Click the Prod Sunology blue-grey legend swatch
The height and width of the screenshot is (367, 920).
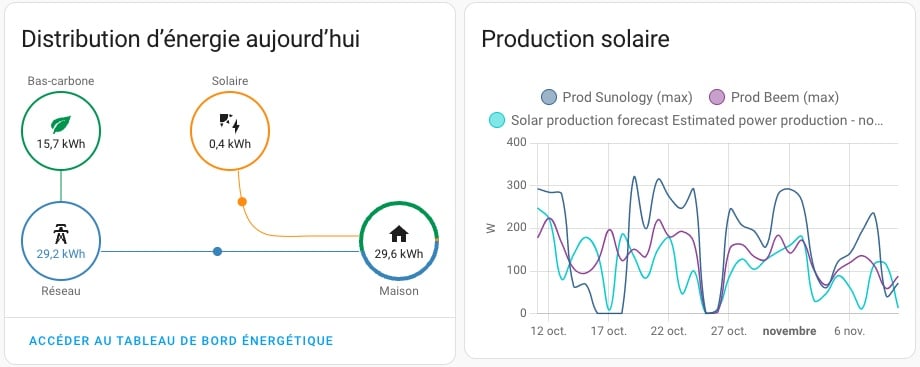(549, 97)
